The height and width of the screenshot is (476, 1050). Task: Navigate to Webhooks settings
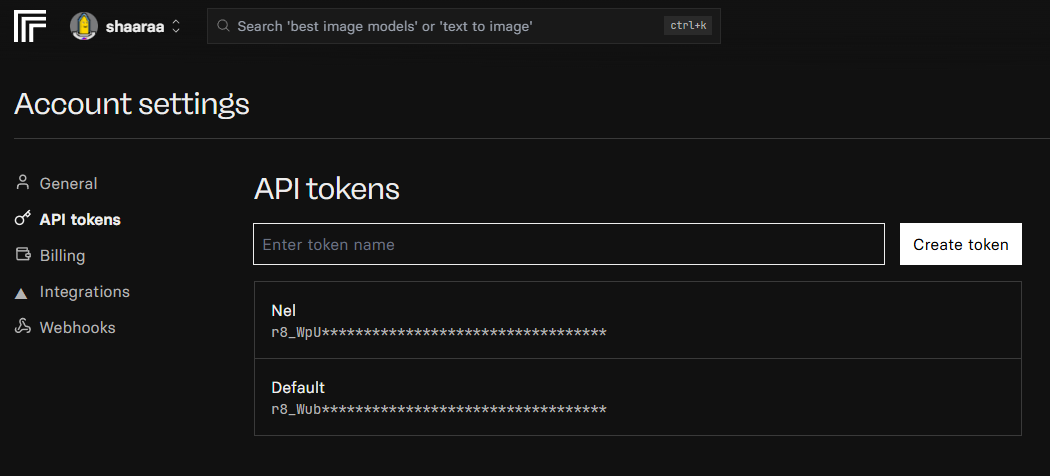click(x=77, y=328)
